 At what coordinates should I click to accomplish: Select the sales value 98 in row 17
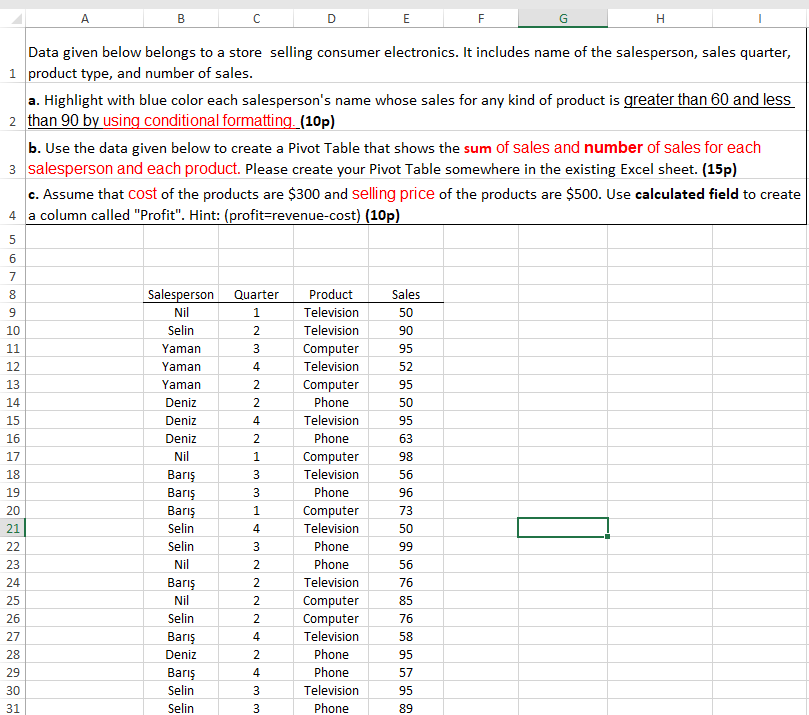pyautogui.click(x=406, y=456)
